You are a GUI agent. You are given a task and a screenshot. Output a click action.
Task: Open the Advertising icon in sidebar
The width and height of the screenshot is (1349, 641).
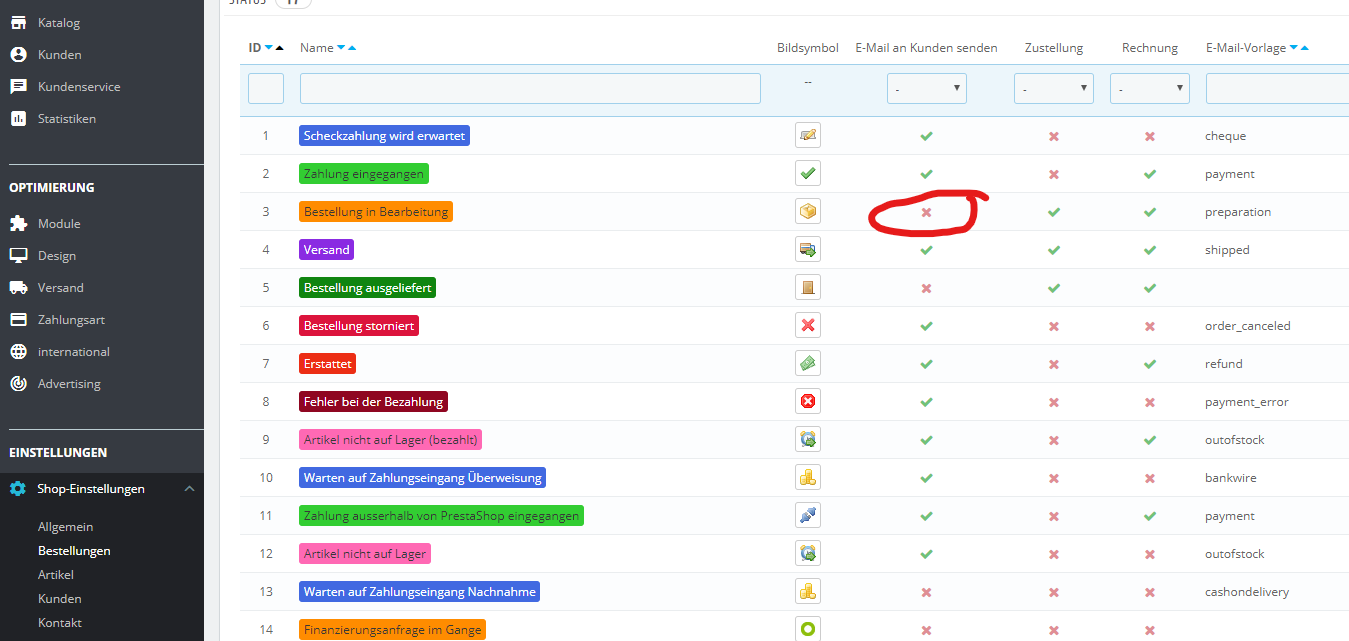pos(18,384)
